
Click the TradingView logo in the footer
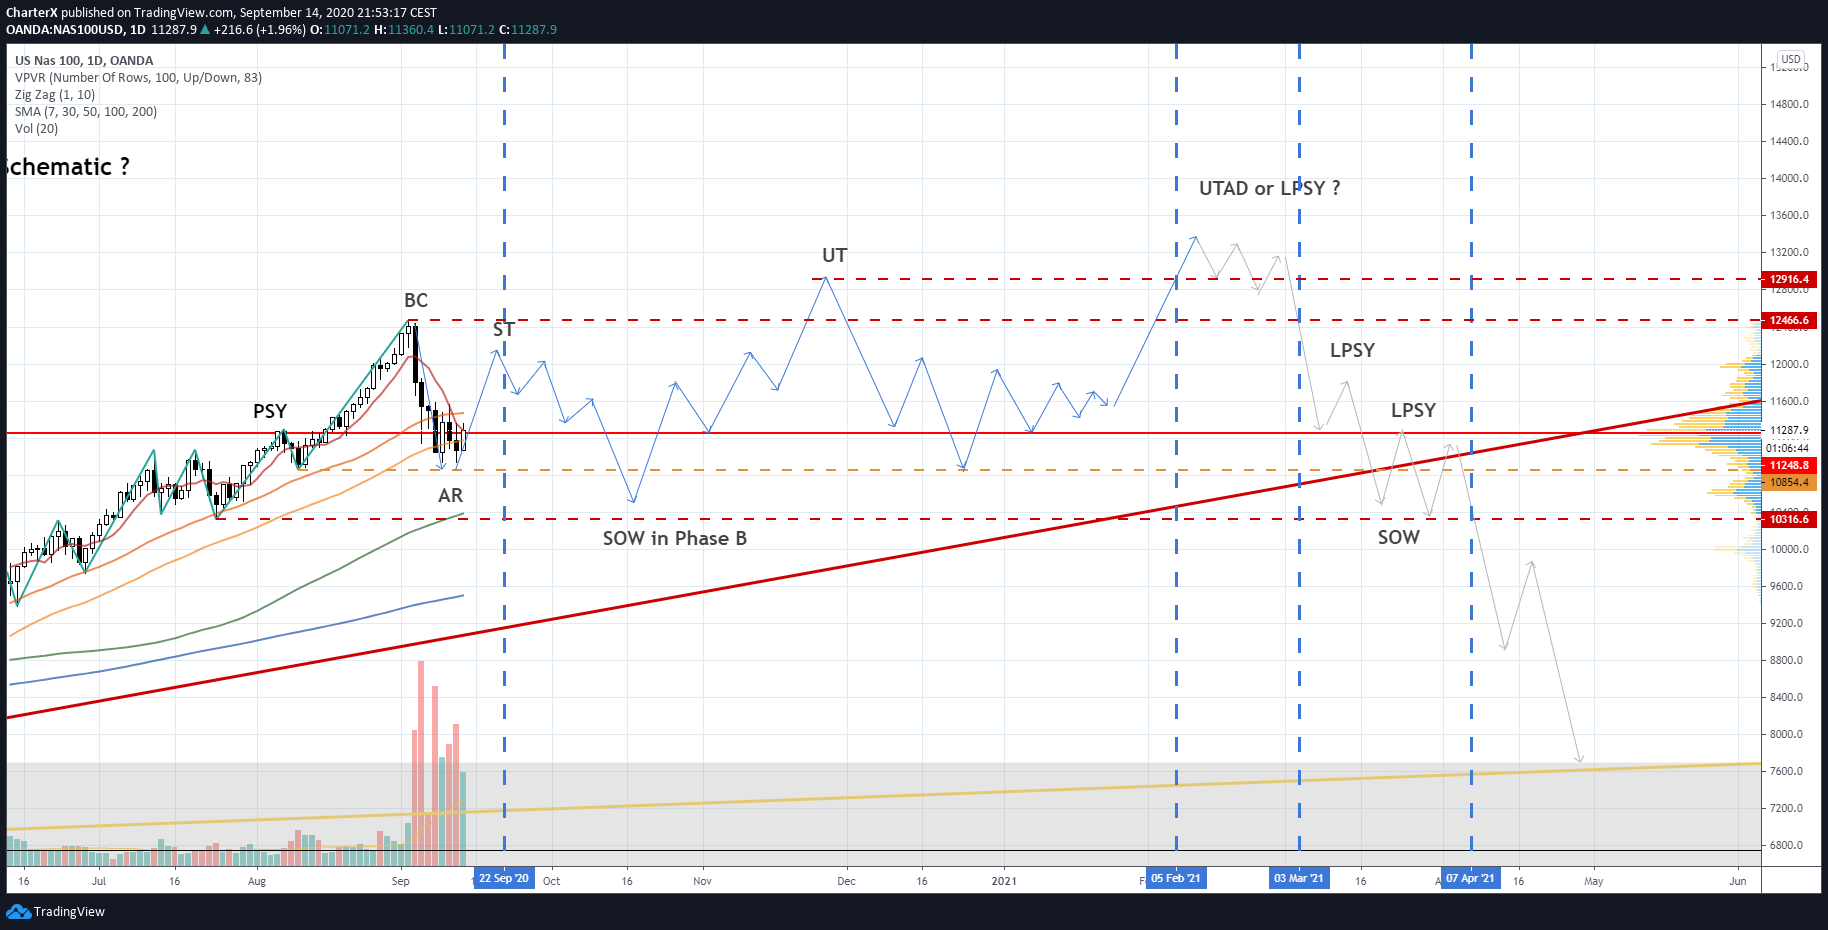pos(55,911)
